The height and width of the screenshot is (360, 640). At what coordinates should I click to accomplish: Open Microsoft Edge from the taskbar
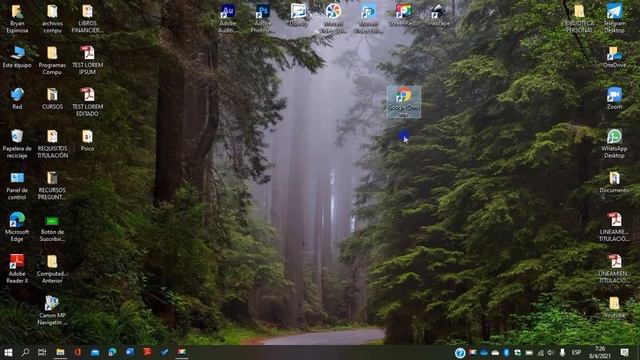point(112,352)
